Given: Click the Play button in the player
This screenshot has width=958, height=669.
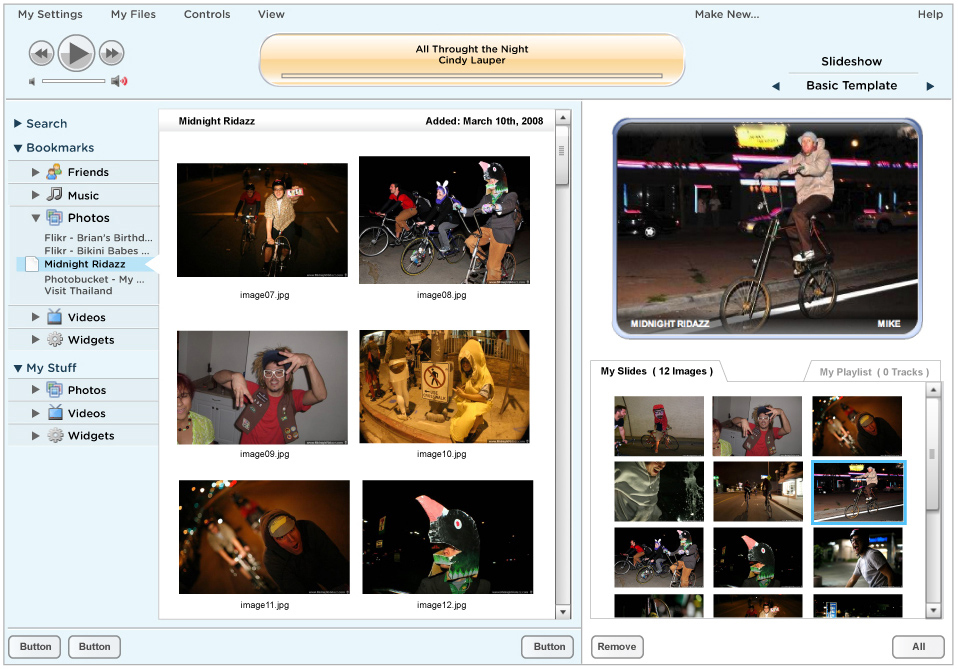Looking at the screenshot, I should coord(76,53).
